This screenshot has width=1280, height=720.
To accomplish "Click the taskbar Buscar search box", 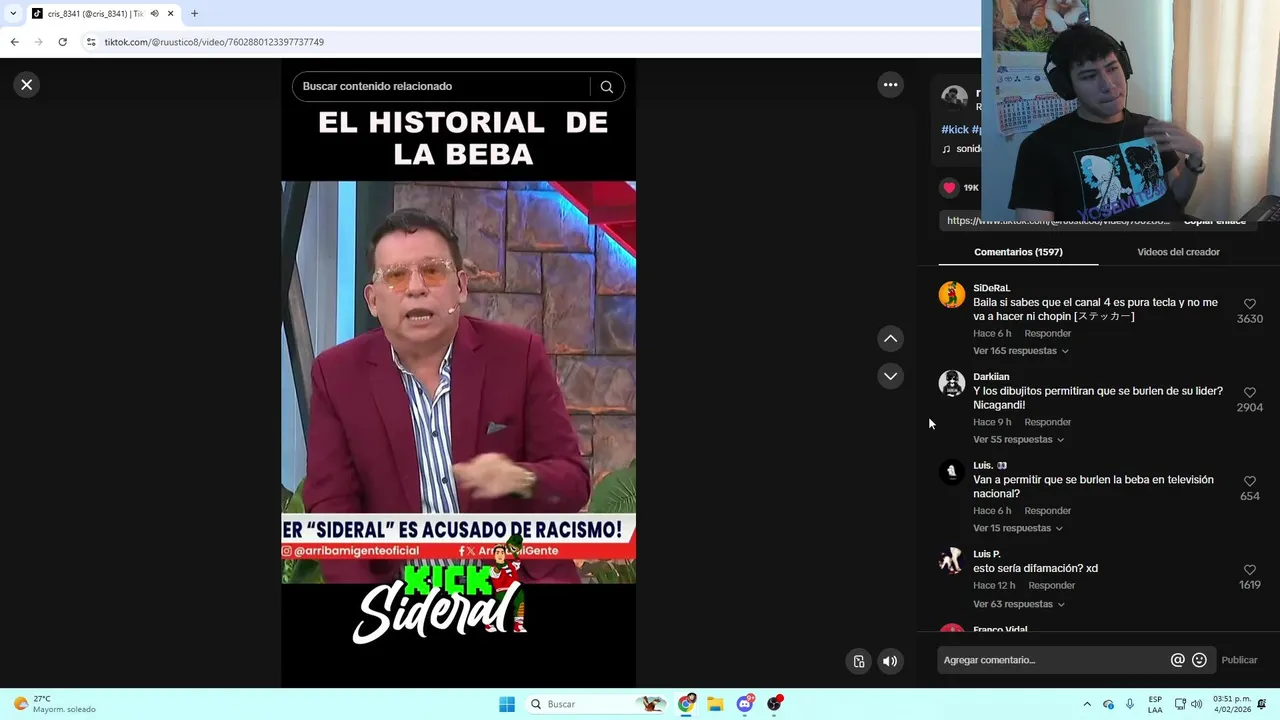I will click(595, 704).
